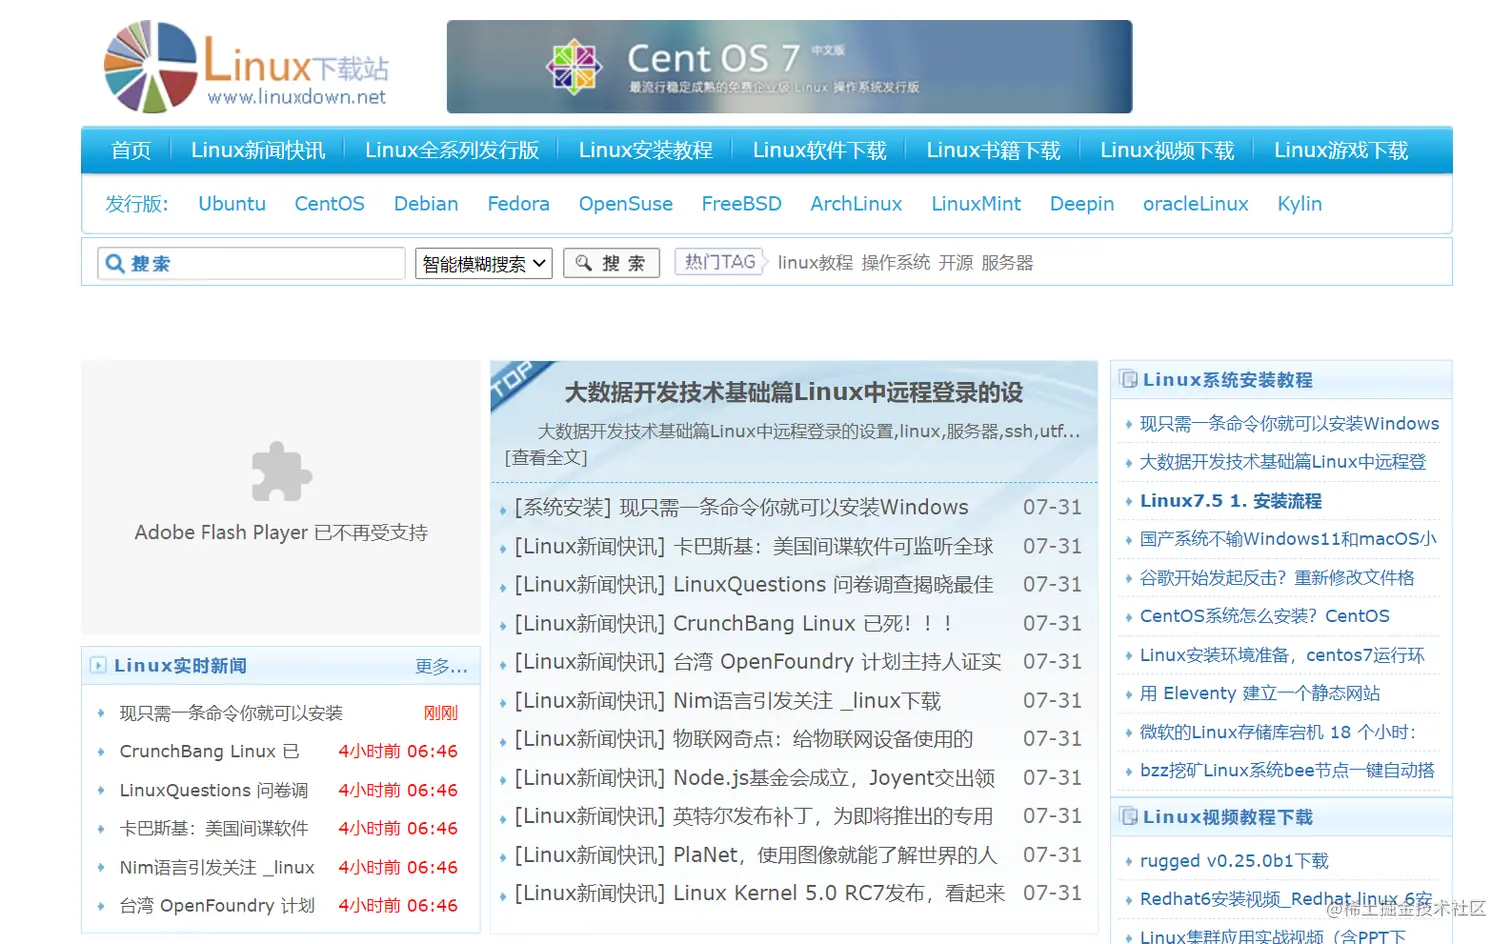Focus the 搜索 keyword input field
Viewport: 1512px width, 944px height.
pos(251,263)
